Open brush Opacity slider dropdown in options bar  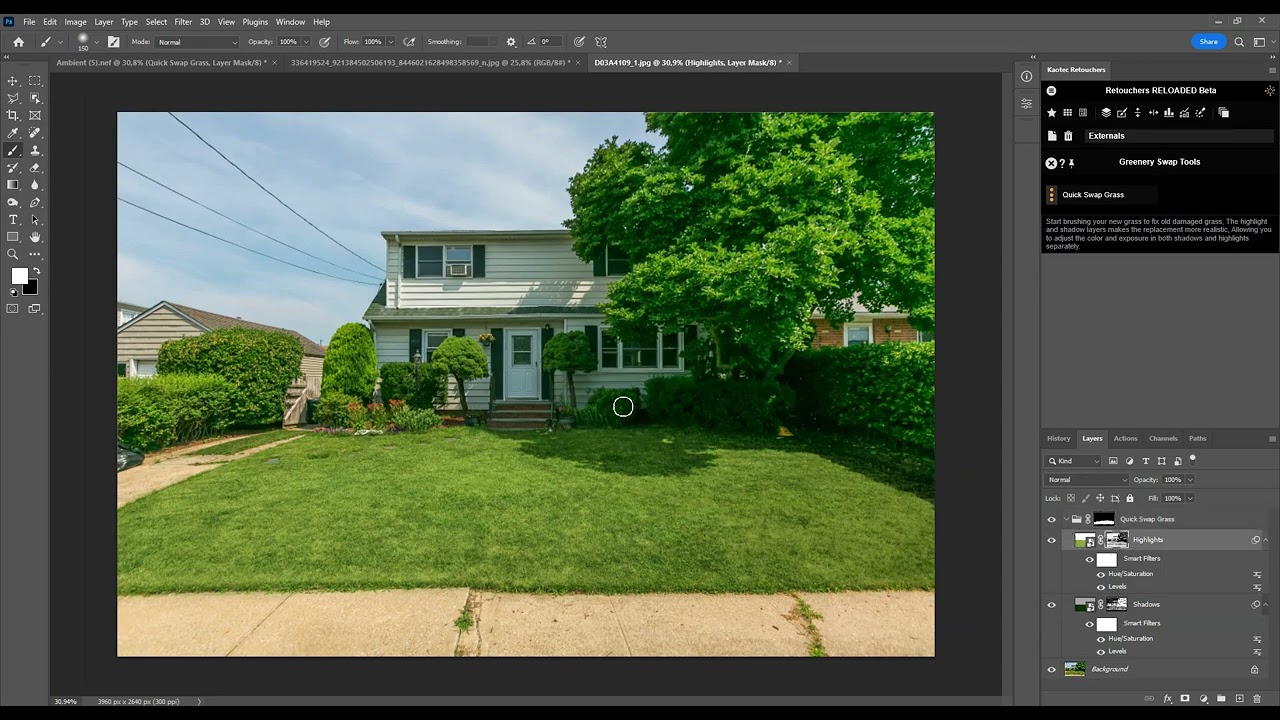click(x=307, y=42)
